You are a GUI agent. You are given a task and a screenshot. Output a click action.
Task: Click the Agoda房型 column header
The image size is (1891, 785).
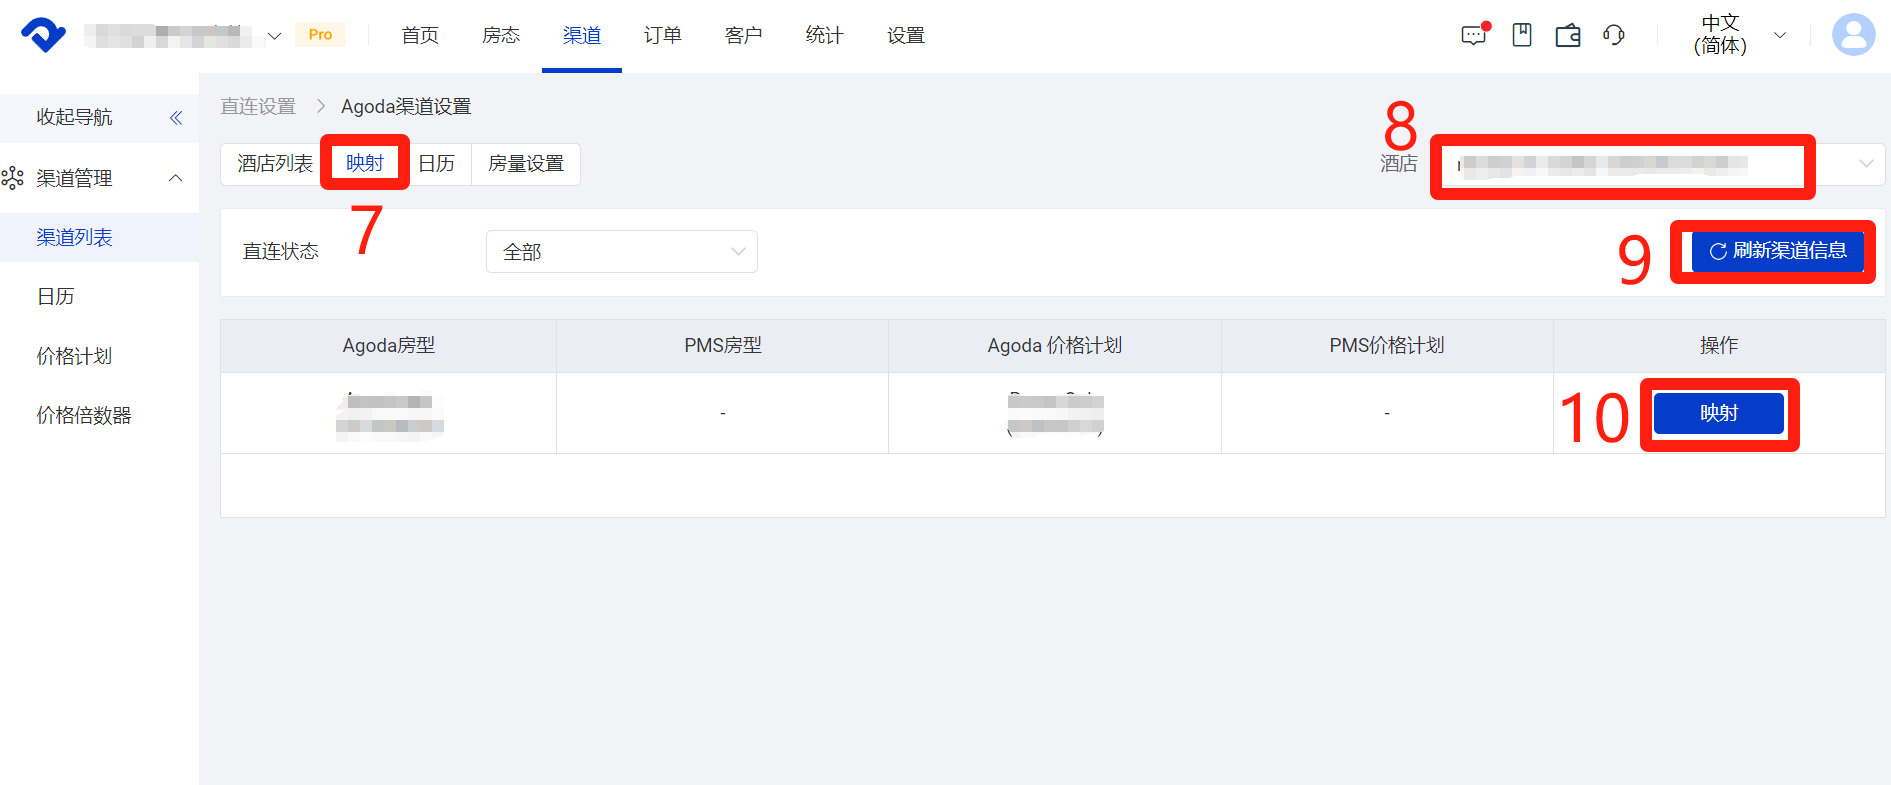tap(389, 346)
